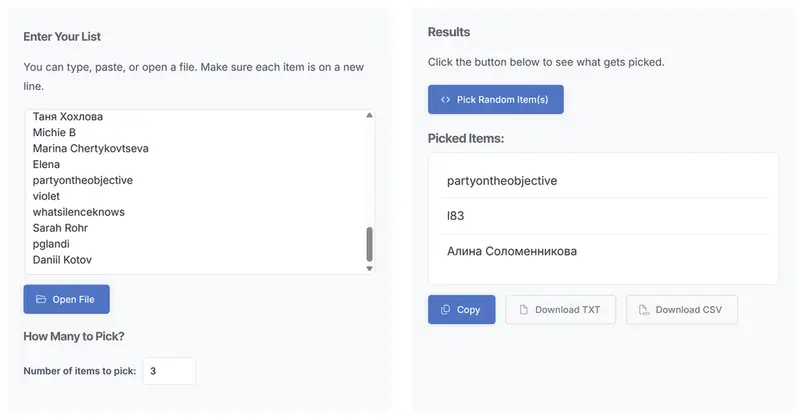Click the Number of items to pick field
800x417 pixels.
pos(168,371)
